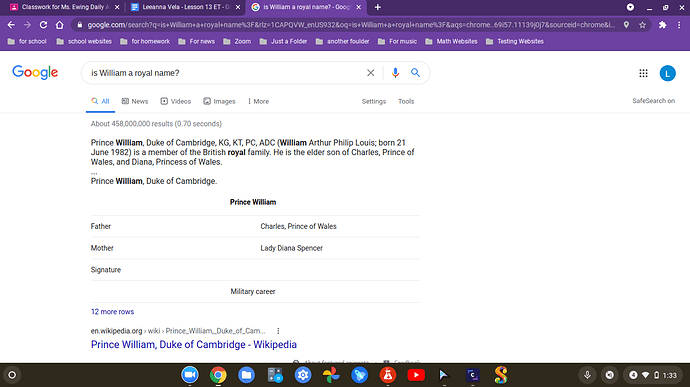Click the 'Military career' table row
This screenshot has width=690, height=387.
pyautogui.click(x=255, y=291)
